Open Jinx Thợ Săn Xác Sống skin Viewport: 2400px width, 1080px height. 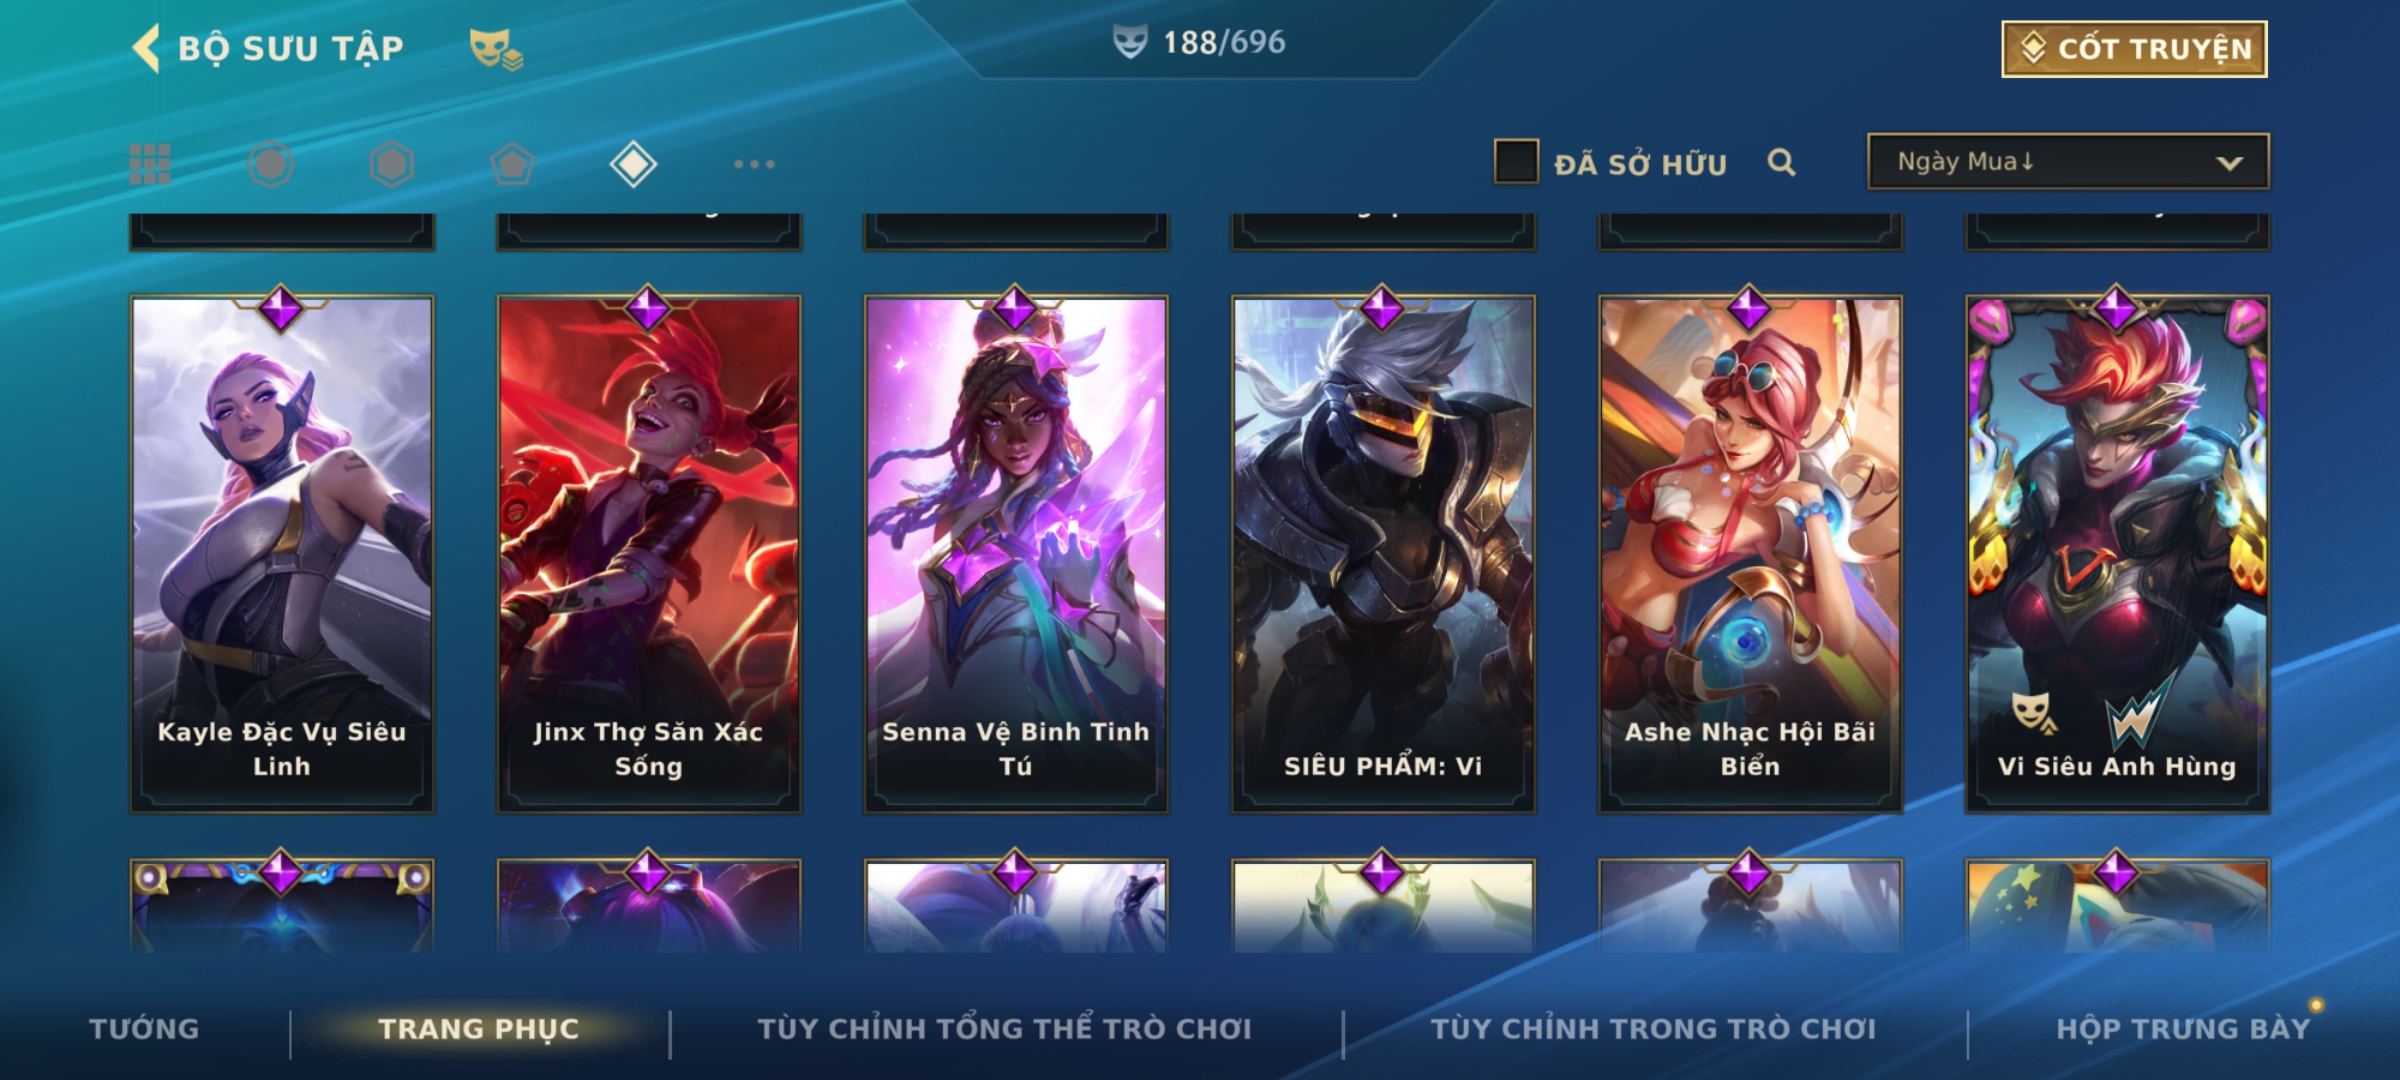[x=649, y=553]
